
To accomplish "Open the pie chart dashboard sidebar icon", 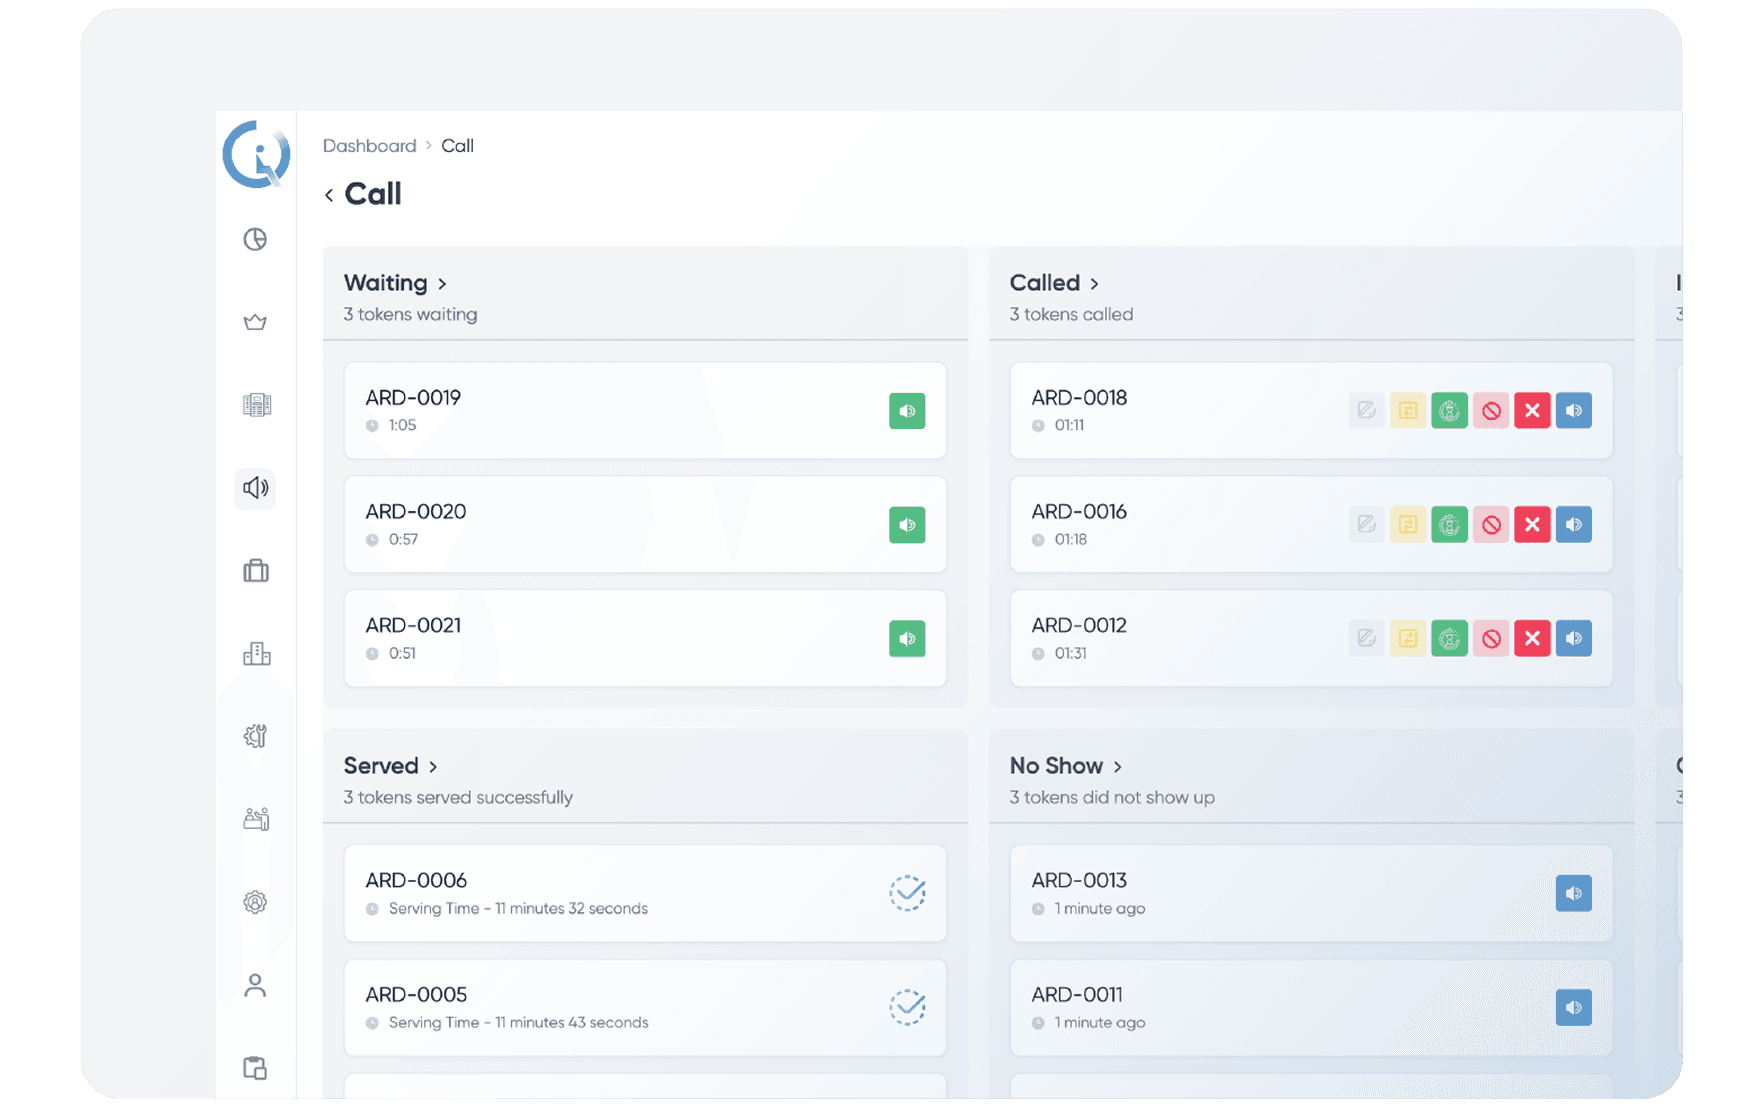I will tap(255, 240).
